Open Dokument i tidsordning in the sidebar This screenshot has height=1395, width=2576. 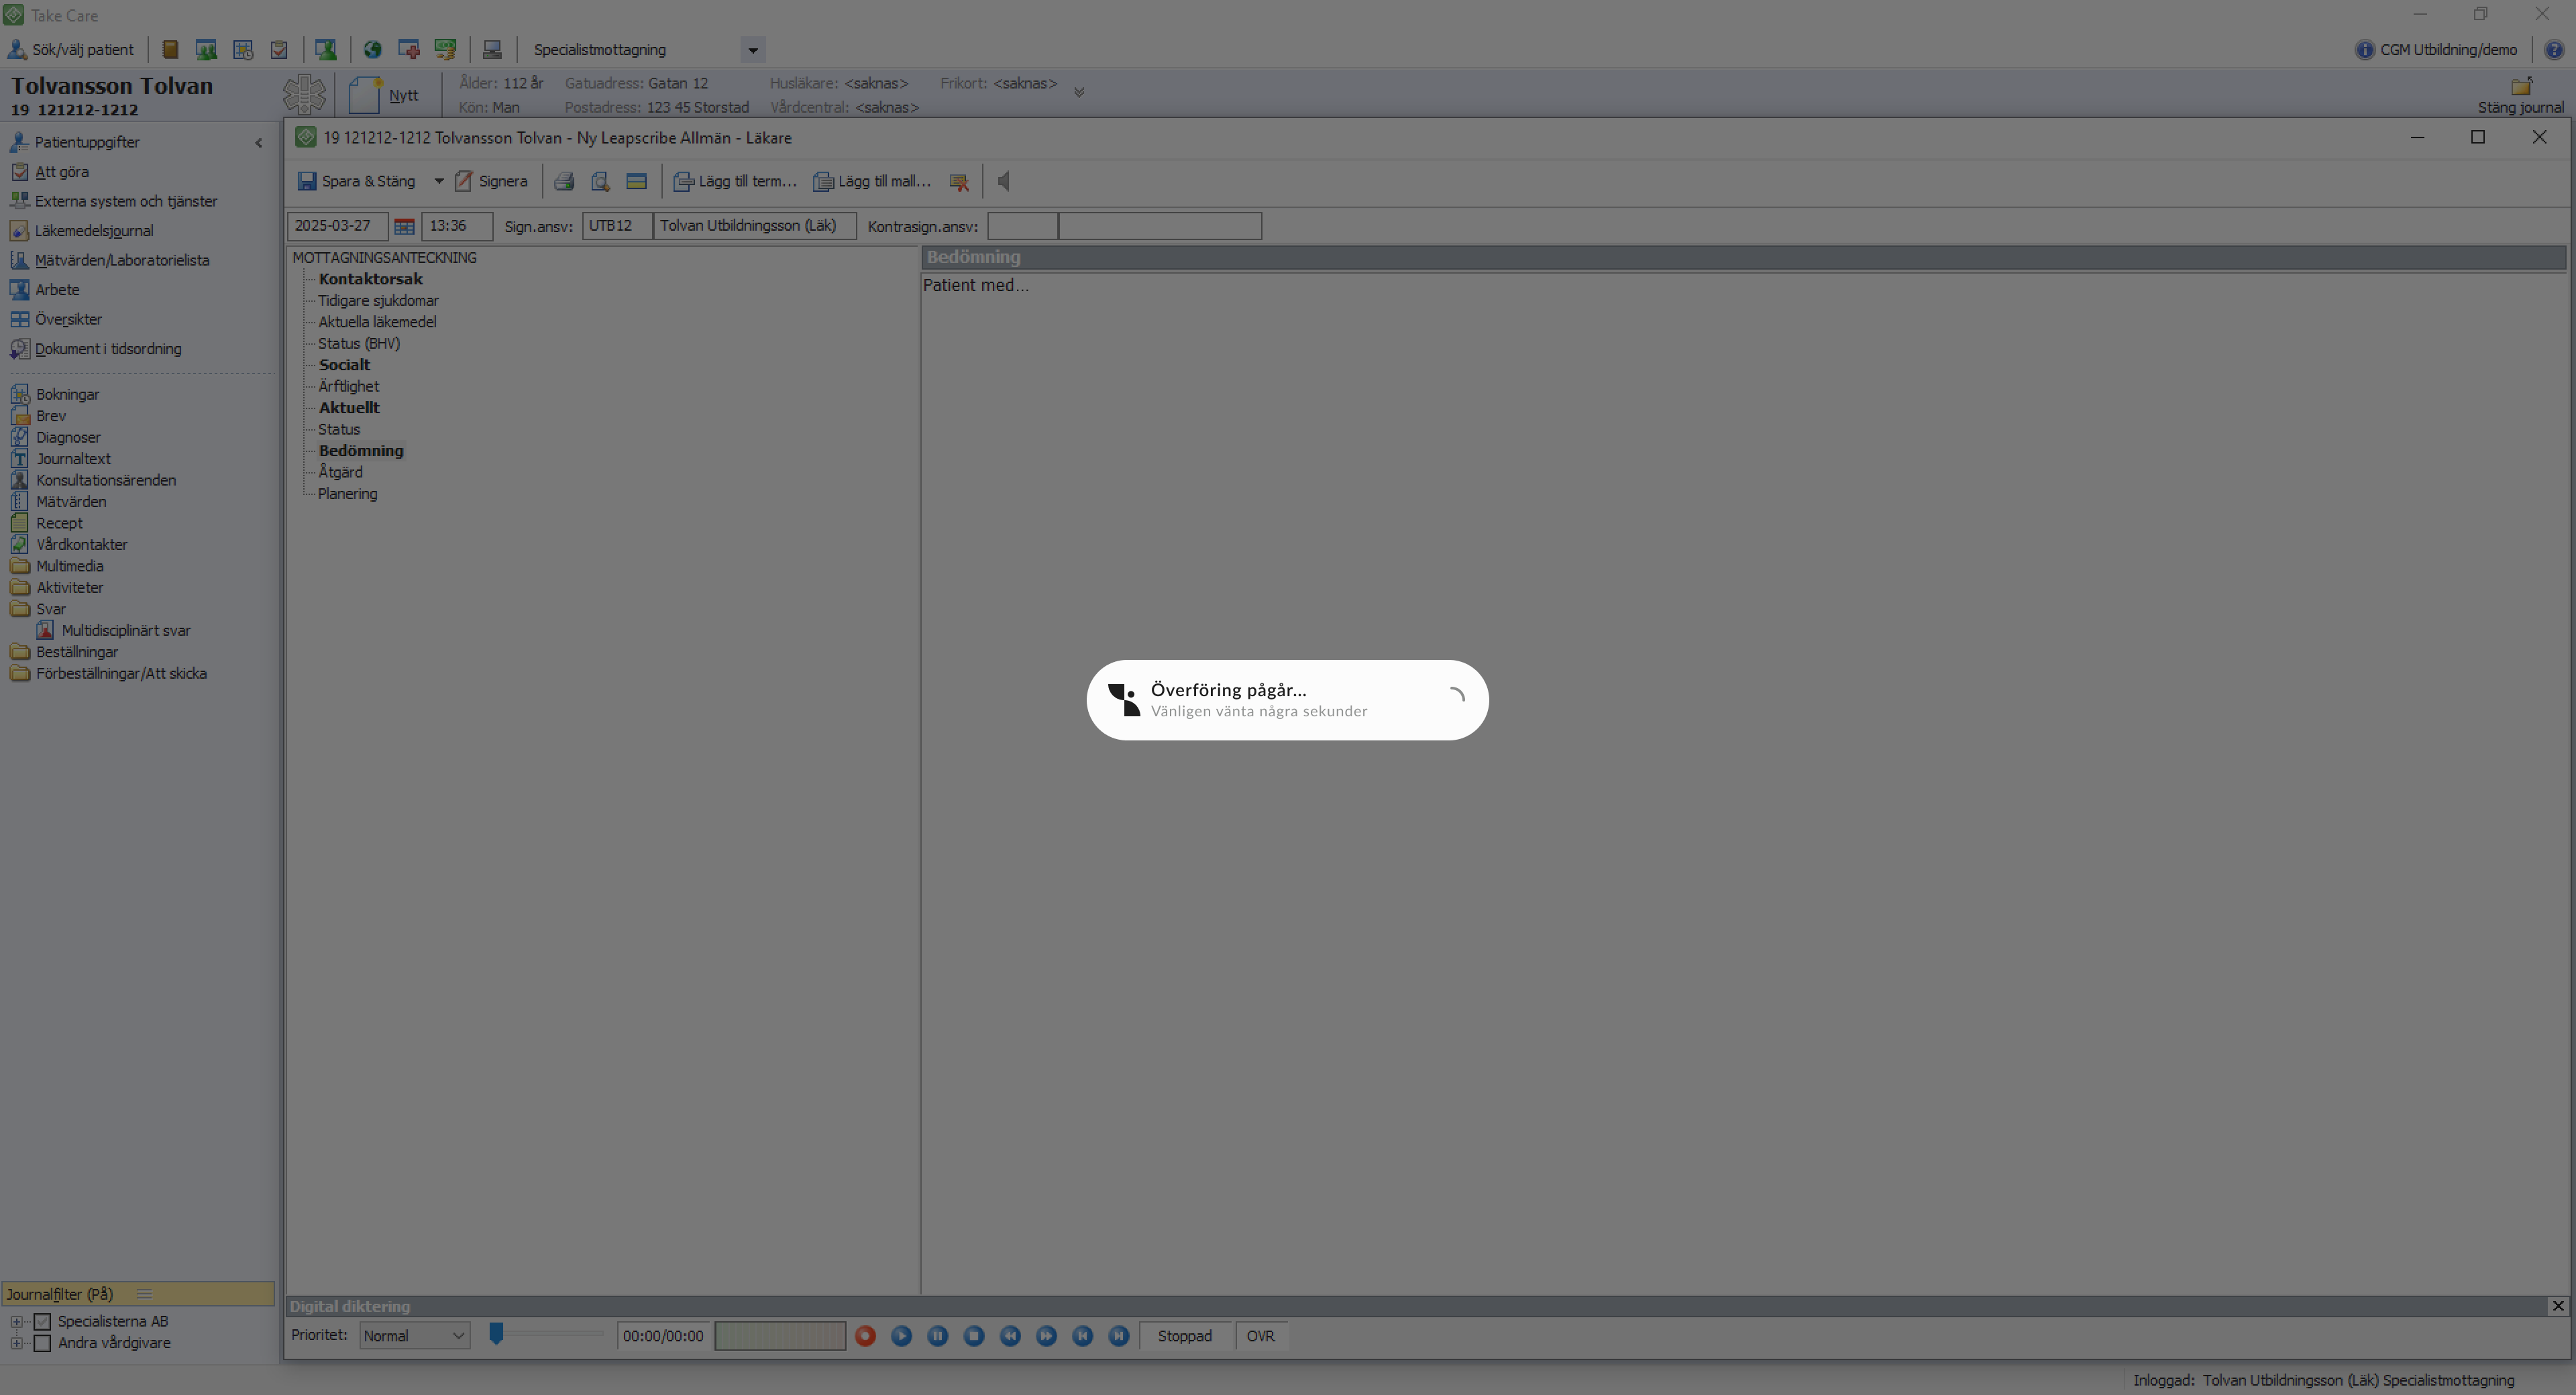pyautogui.click(x=108, y=349)
